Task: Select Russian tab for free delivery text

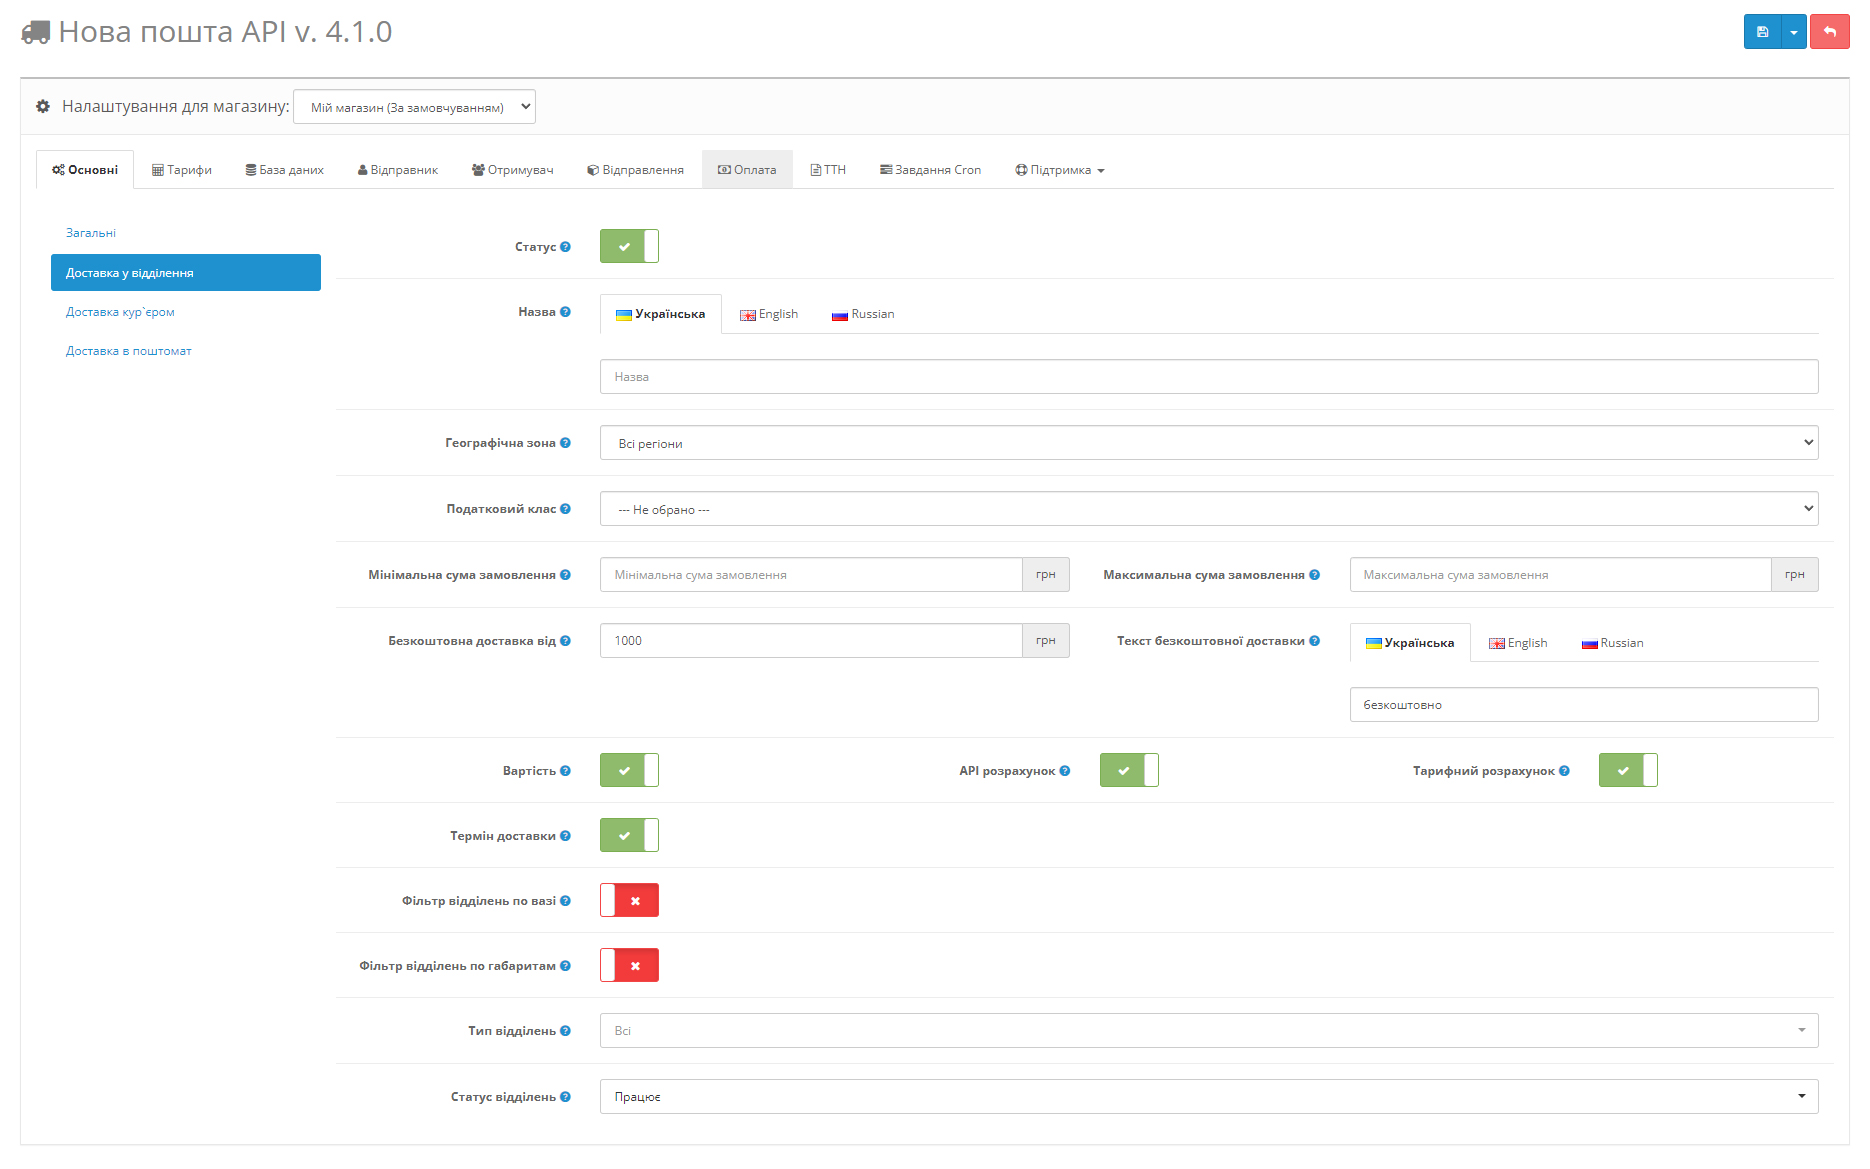Action: click(1612, 643)
